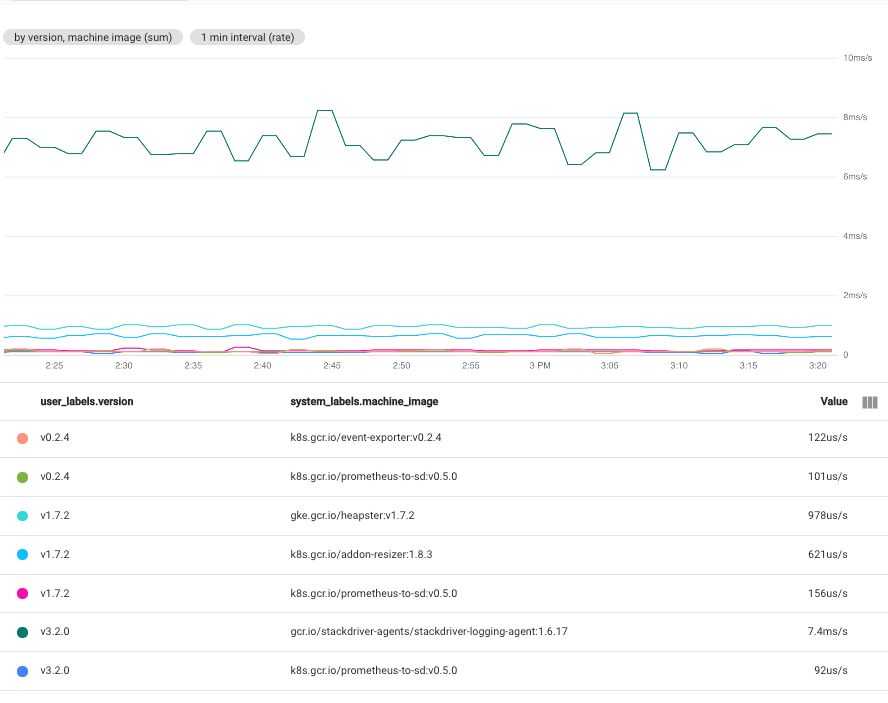Click the 3 PM label on the time axis

point(538,365)
